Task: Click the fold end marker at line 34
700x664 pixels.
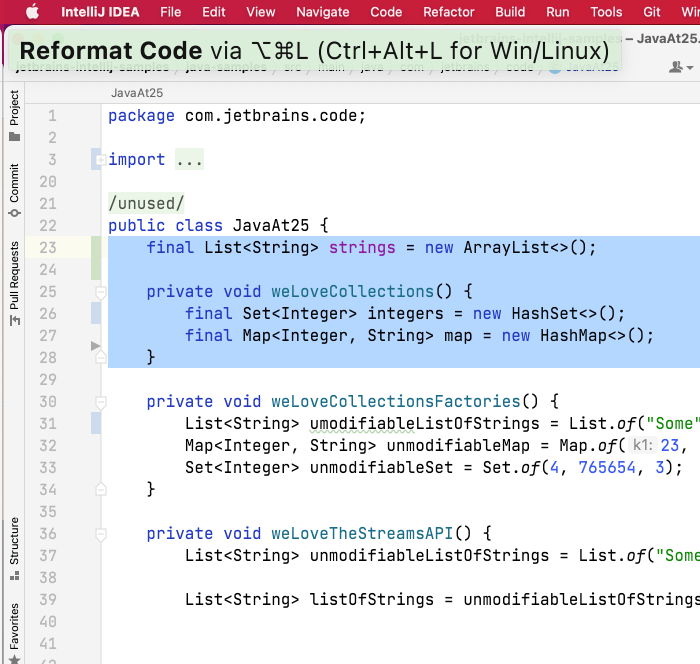Action: click(101, 489)
